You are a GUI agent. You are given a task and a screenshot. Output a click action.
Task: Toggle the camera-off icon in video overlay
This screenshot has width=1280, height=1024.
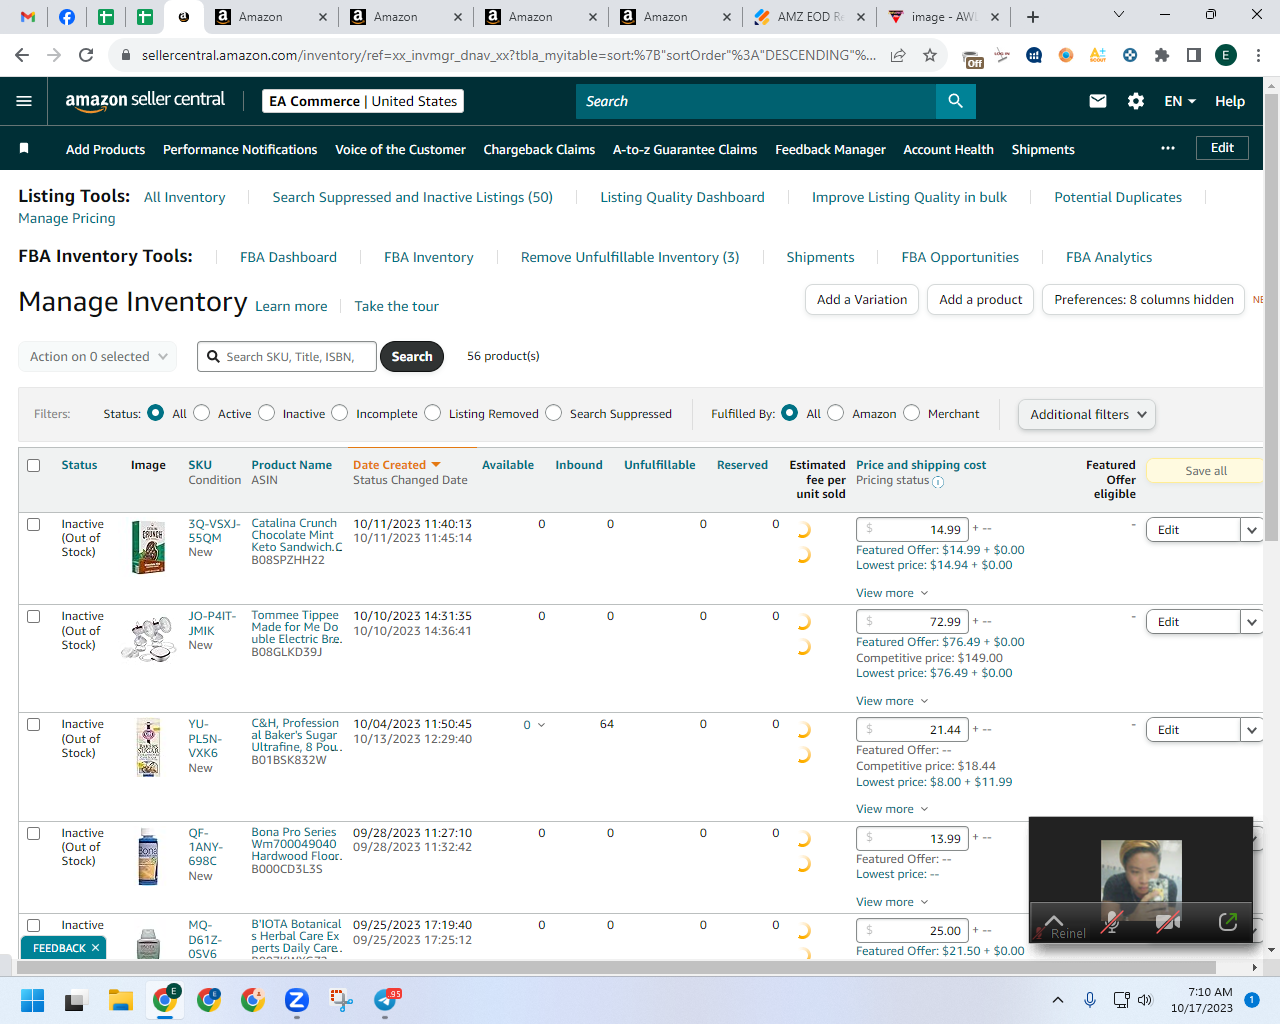(1167, 922)
